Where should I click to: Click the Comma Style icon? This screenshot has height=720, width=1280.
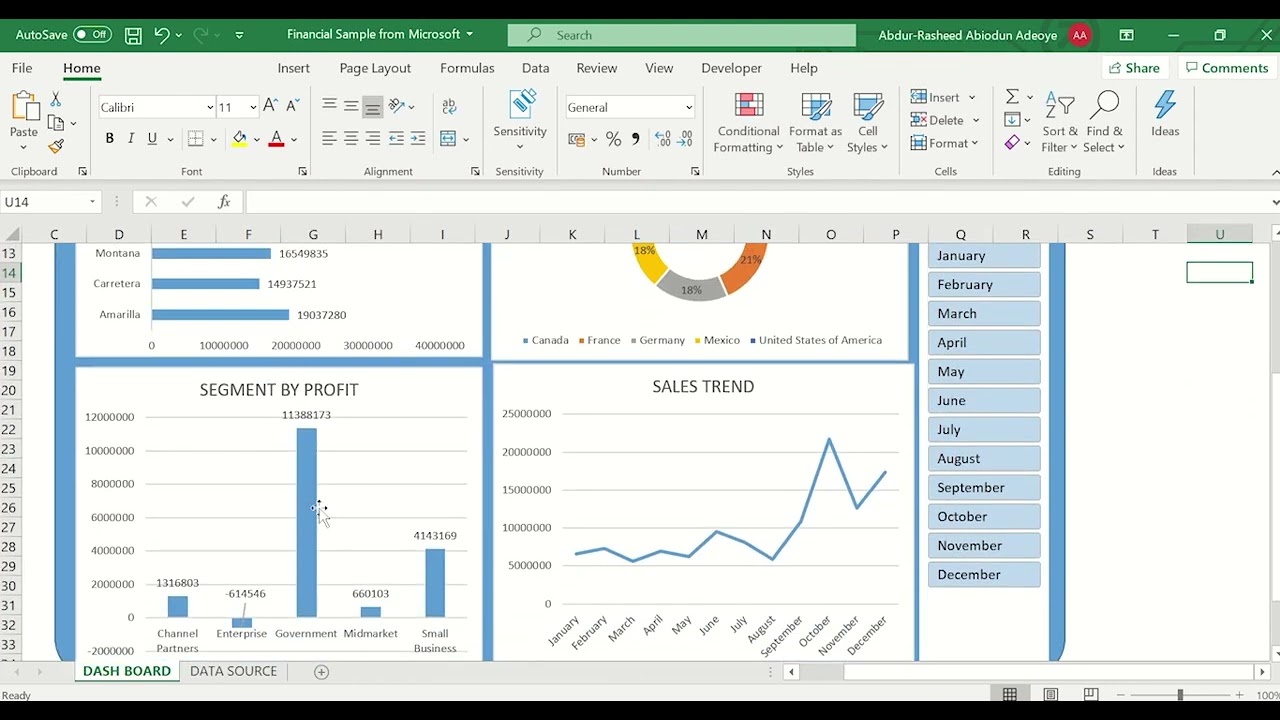pyautogui.click(x=637, y=139)
